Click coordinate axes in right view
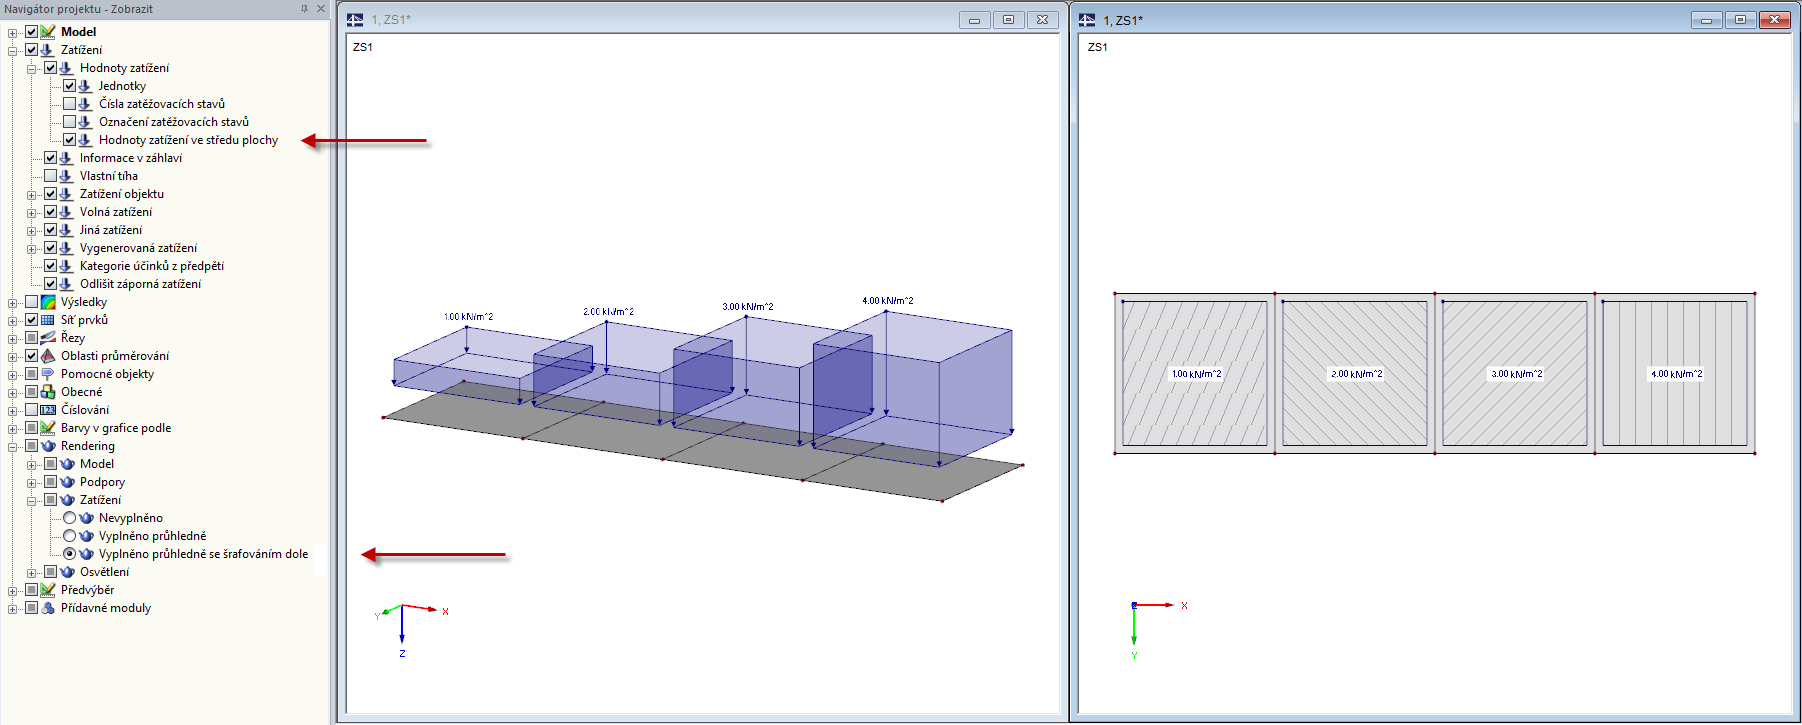The image size is (1802, 725). pyautogui.click(x=1158, y=630)
